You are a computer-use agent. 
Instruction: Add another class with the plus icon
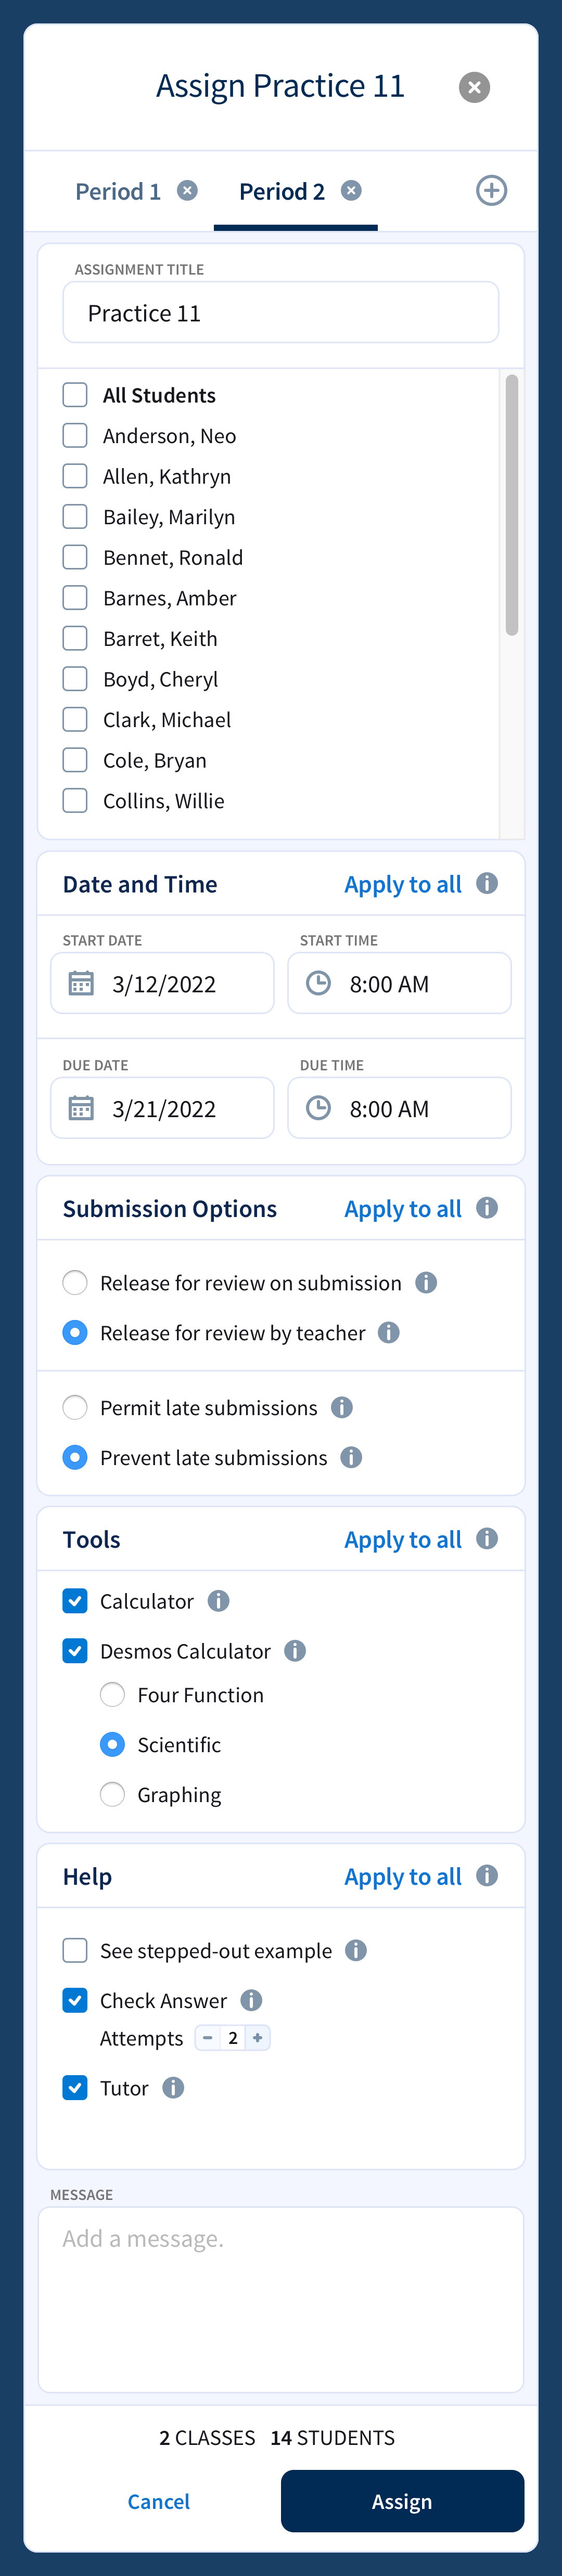pos(491,190)
